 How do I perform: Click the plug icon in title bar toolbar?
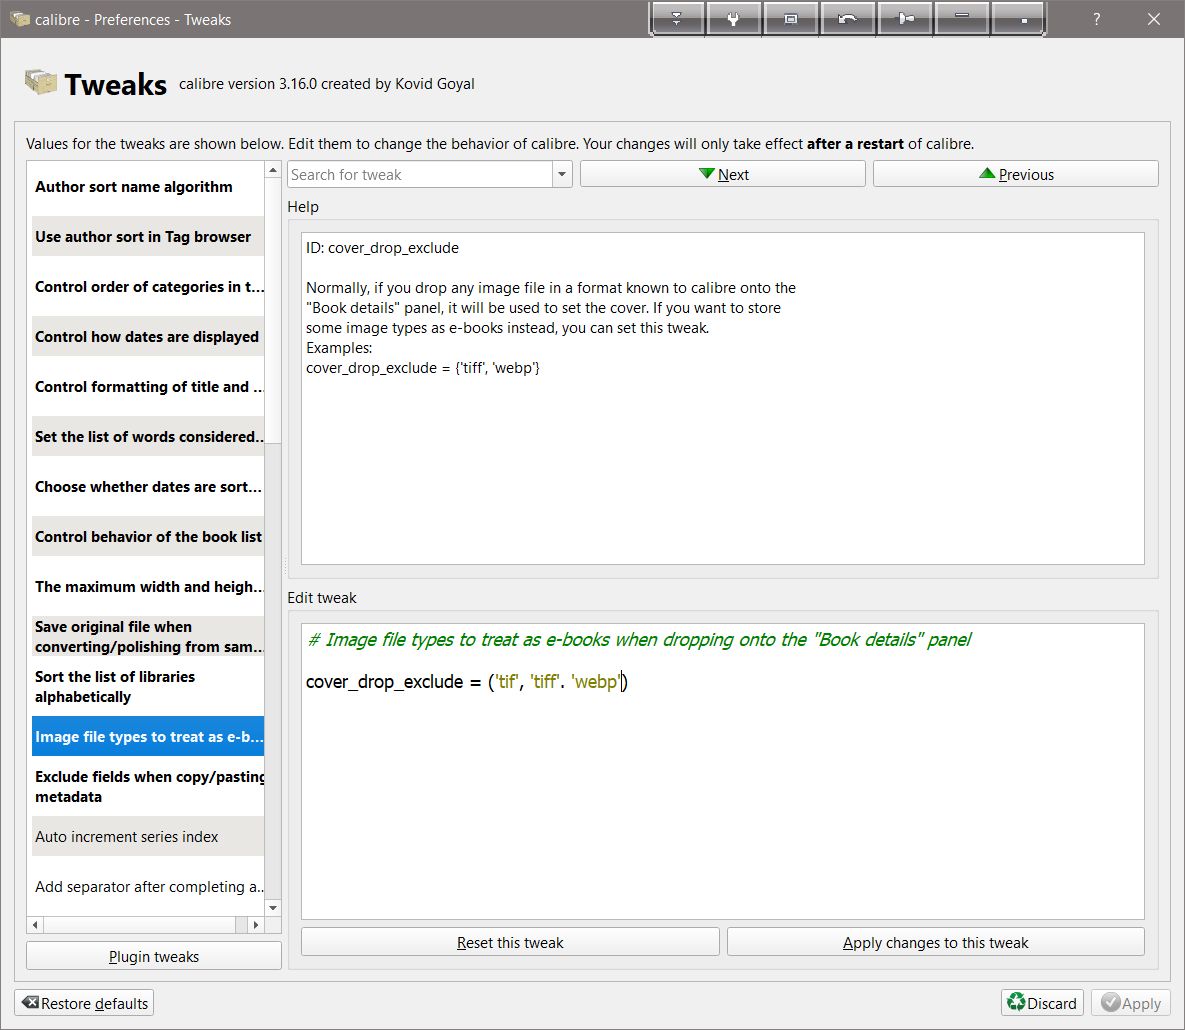click(733, 19)
